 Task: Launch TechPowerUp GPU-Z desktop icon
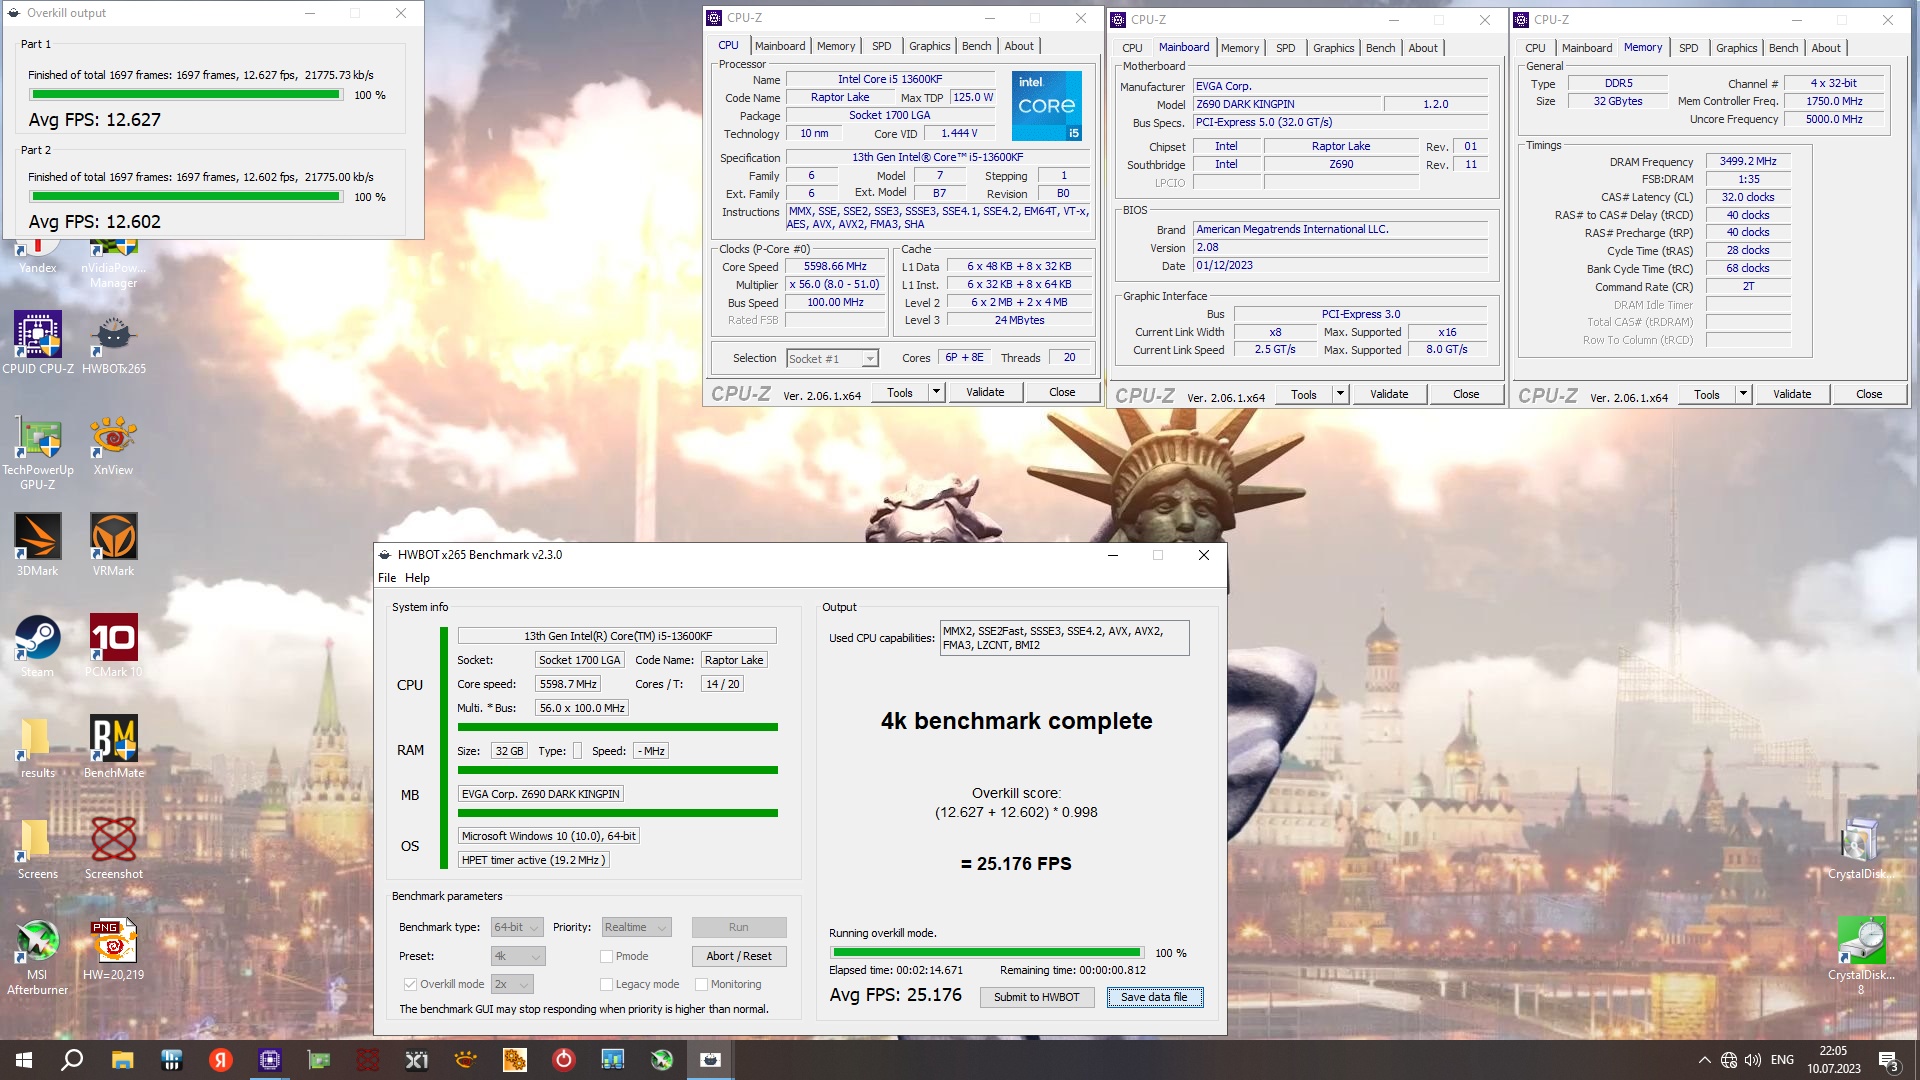pyautogui.click(x=38, y=452)
